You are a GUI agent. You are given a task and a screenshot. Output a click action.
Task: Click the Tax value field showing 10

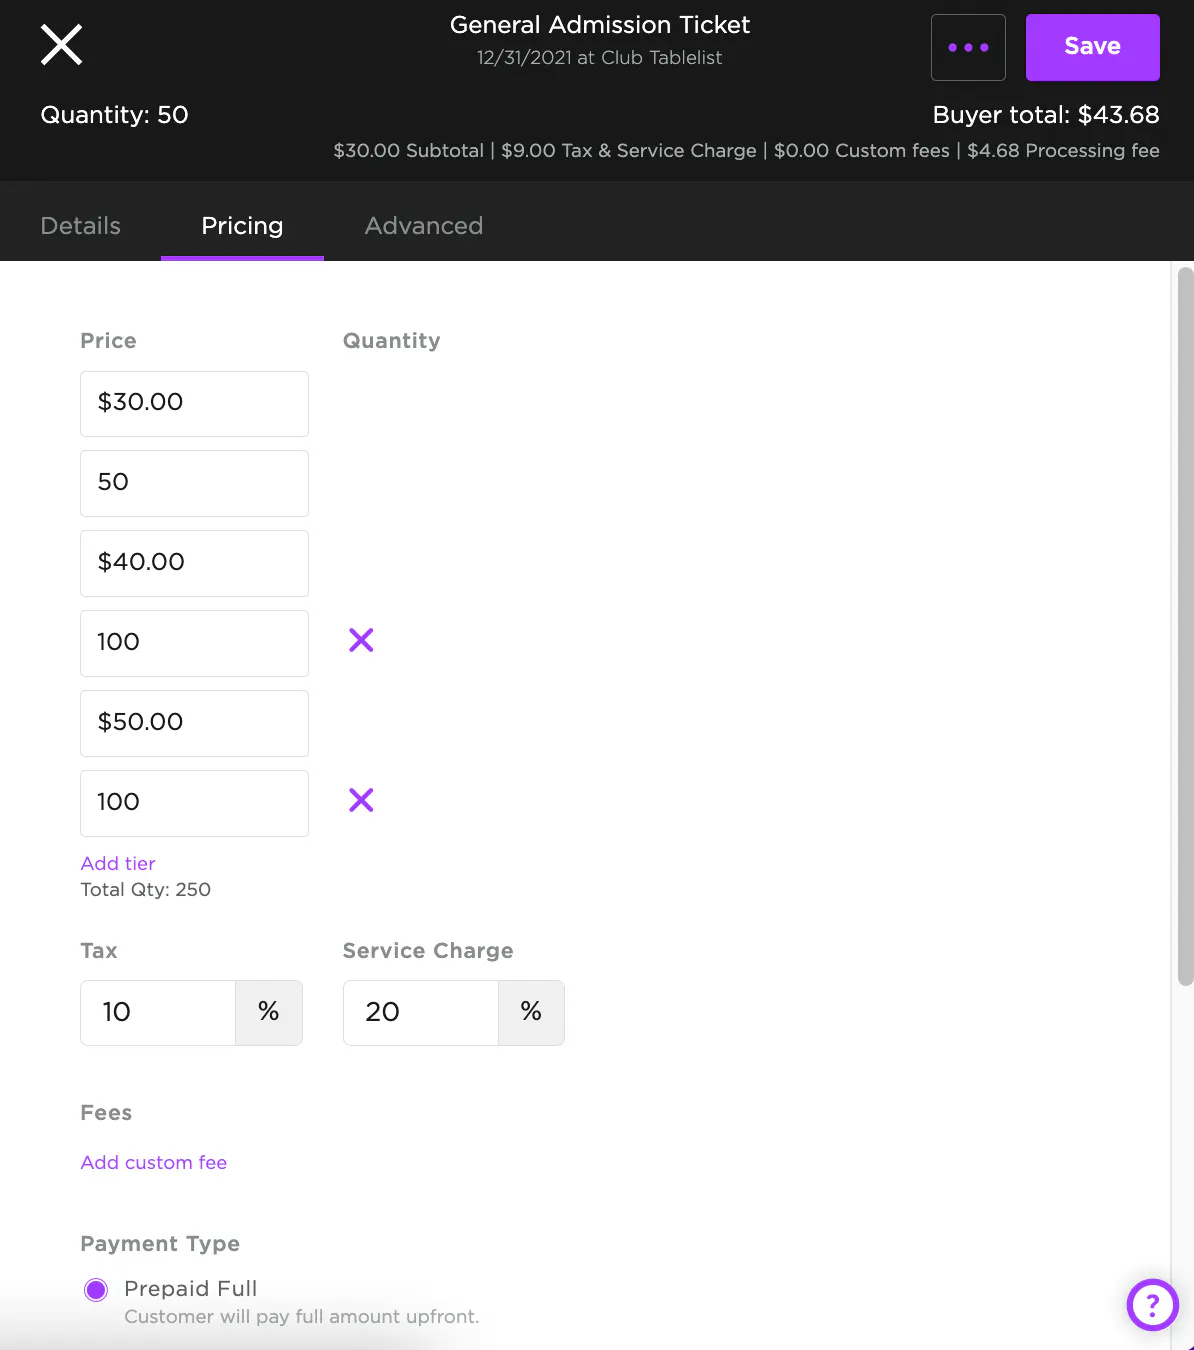[x=158, y=1012]
